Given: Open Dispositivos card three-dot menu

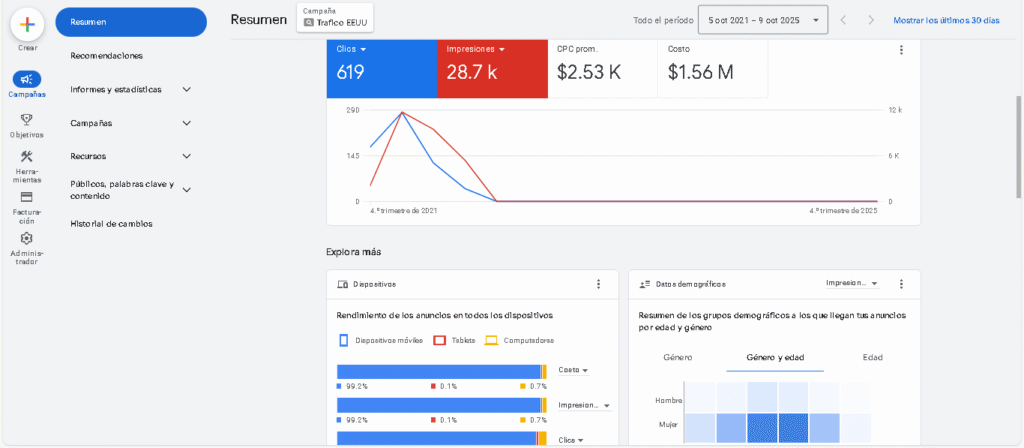Looking at the screenshot, I should [x=598, y=284].
